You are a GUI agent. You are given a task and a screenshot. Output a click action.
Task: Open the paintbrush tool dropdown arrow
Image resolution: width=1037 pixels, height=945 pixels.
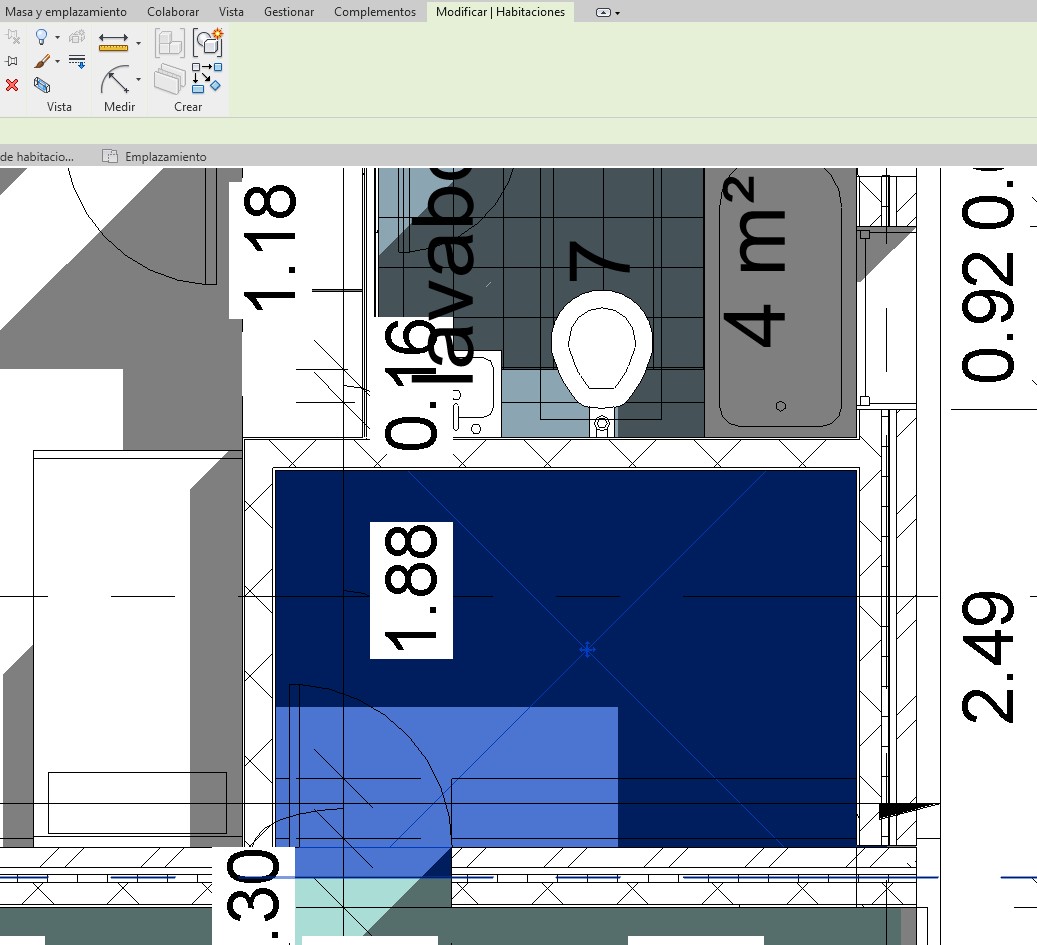(57, 62)
